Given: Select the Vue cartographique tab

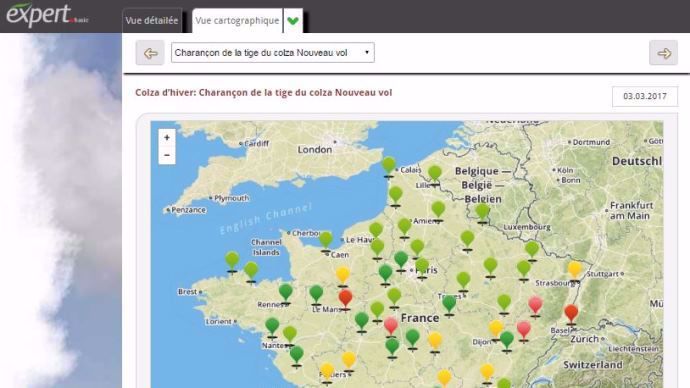Looking at the screenshot, I should tap(237, 21).
